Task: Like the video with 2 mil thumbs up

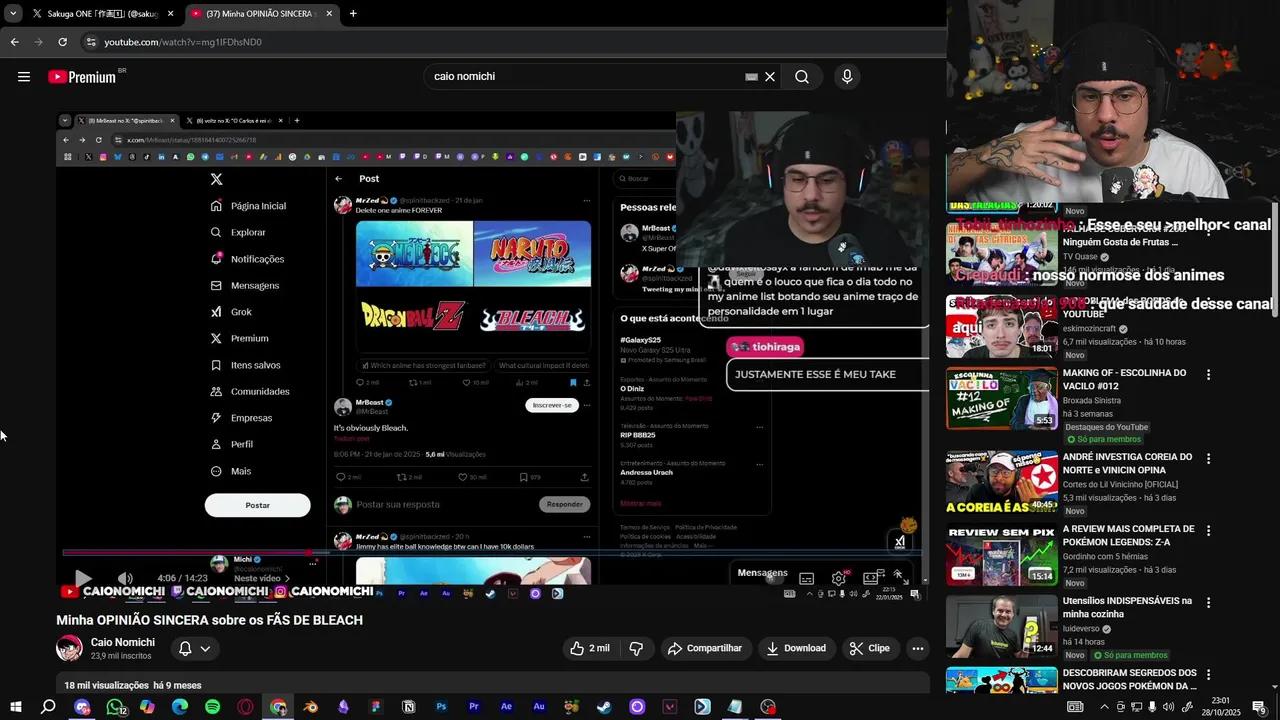Action: click(x=590, y=648)
